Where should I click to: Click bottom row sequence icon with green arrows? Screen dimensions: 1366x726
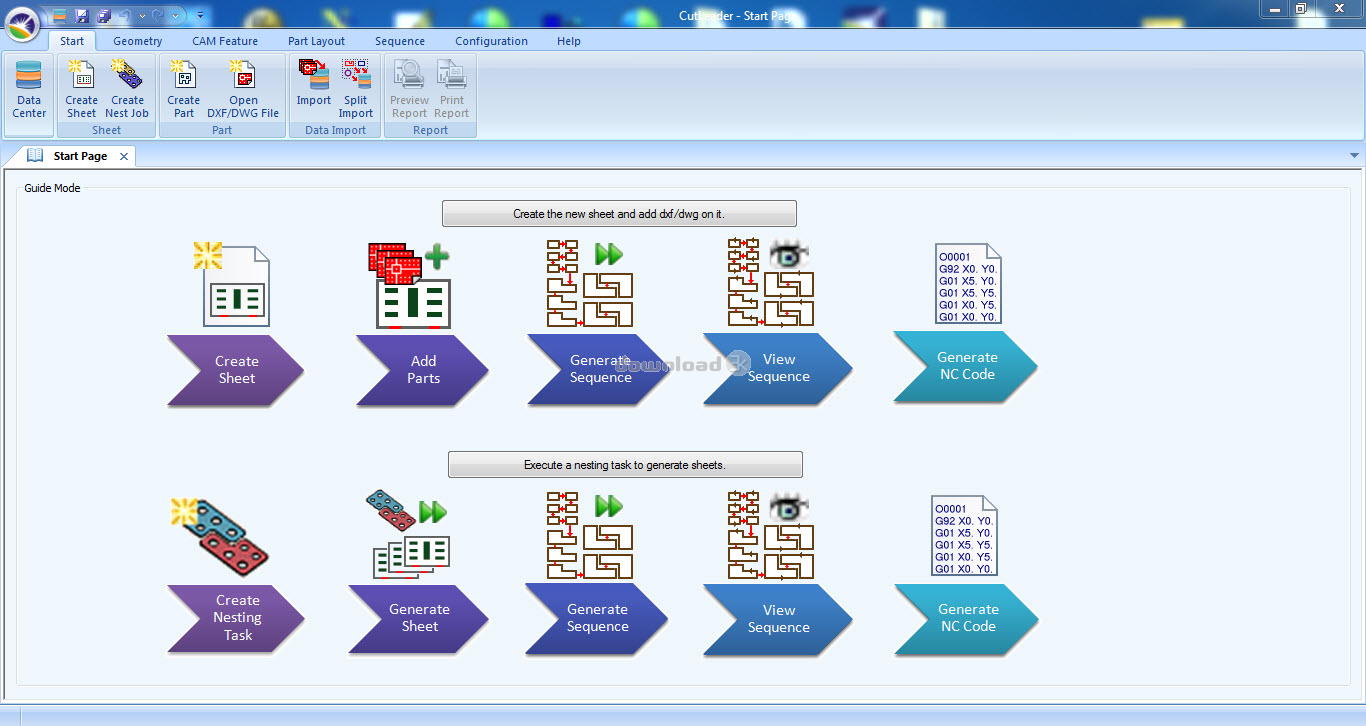pyautogui.click(x=590, y=535)
